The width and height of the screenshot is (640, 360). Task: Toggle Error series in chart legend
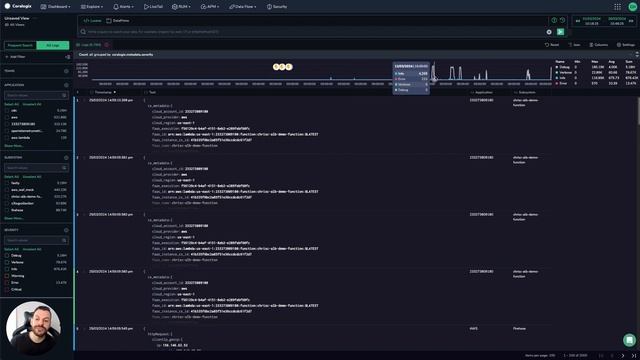[561, 83]
